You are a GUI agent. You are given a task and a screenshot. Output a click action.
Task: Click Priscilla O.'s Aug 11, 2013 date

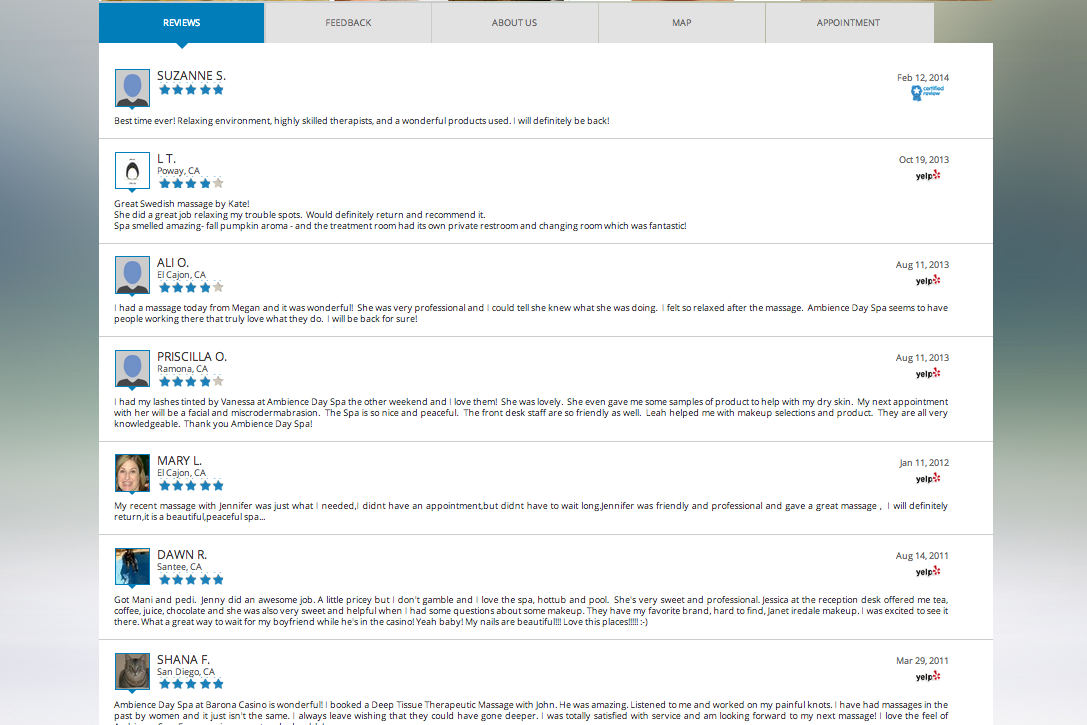(x=922, y=358)
